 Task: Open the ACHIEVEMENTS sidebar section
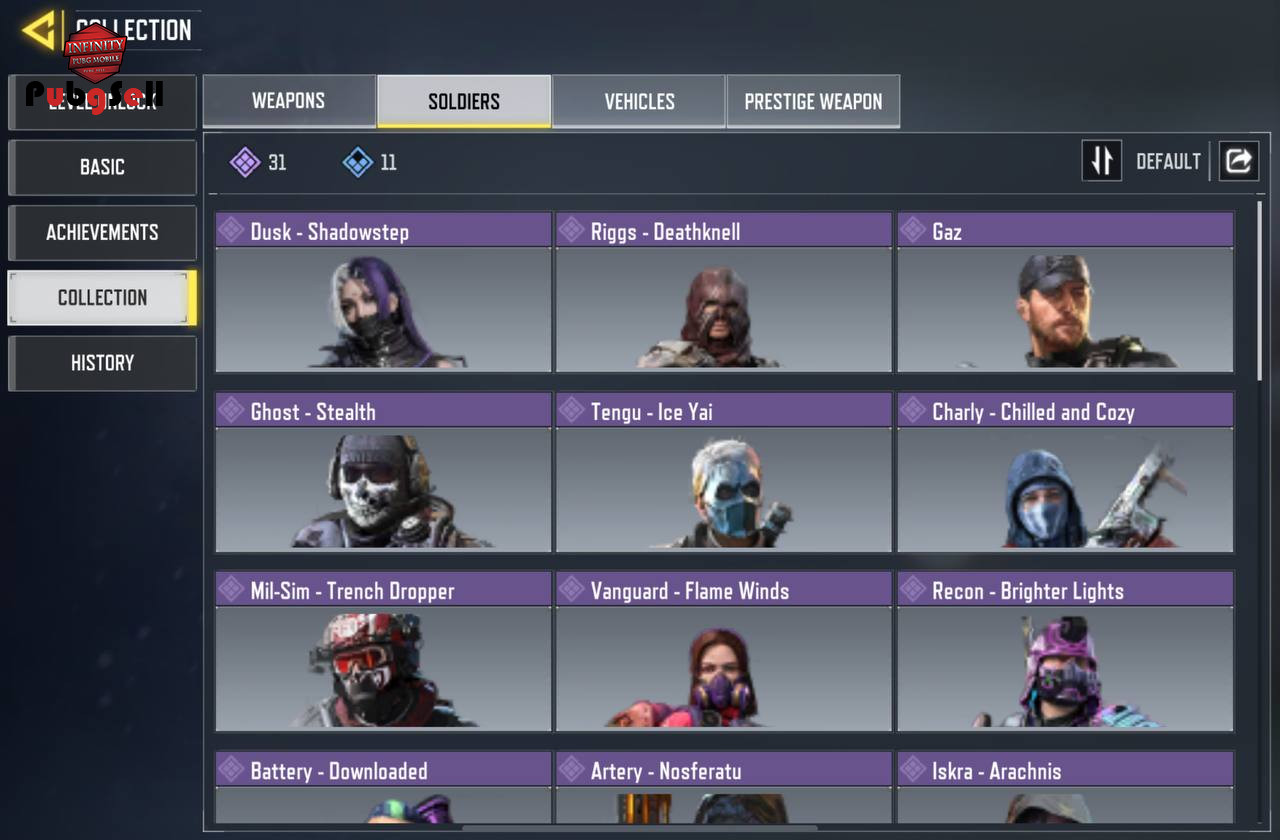tap(102, 232)
